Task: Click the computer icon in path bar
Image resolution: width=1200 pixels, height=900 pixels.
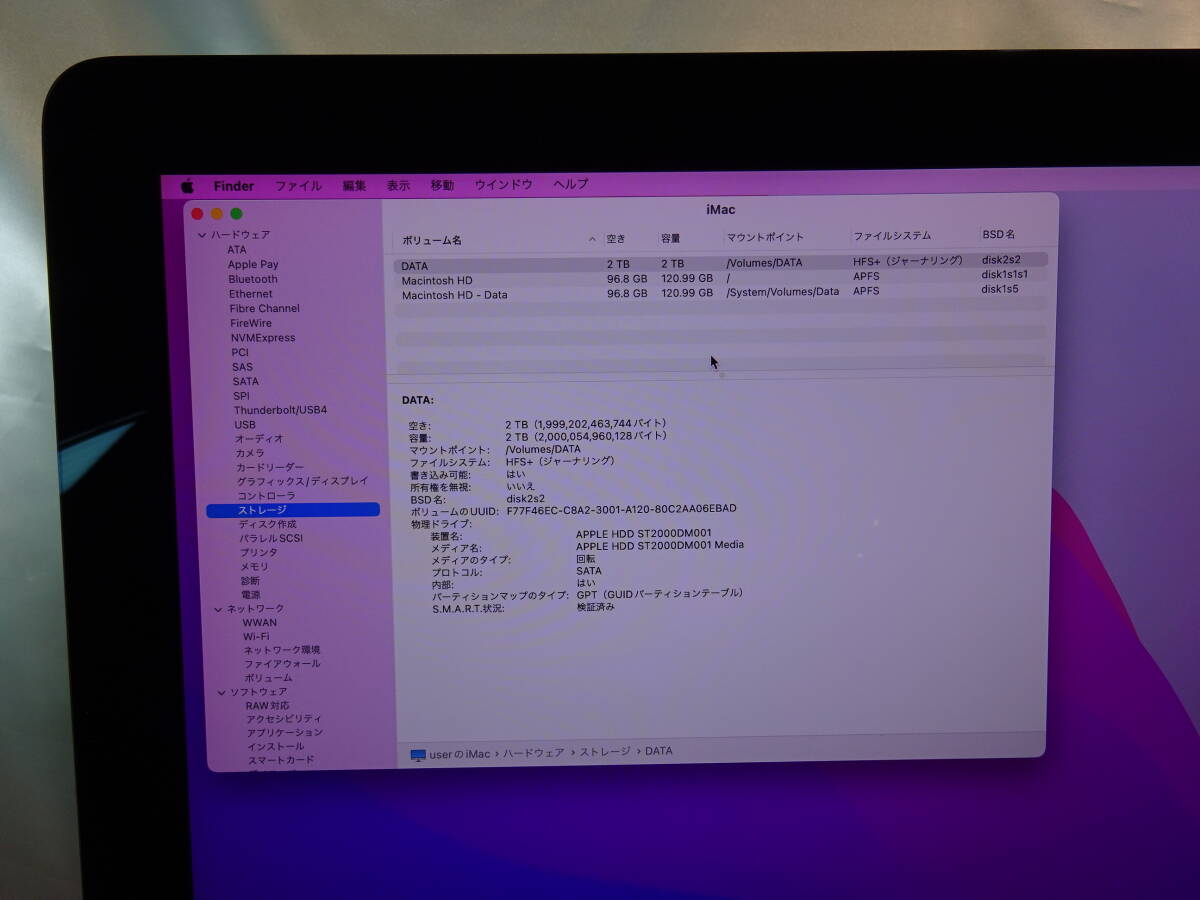Action: click(x=418, y=755)
